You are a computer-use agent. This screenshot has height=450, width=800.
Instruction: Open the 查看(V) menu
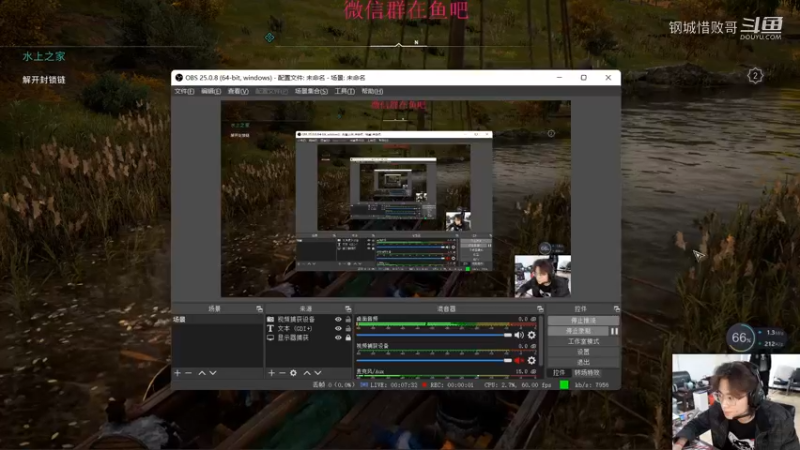click(238, 91)
